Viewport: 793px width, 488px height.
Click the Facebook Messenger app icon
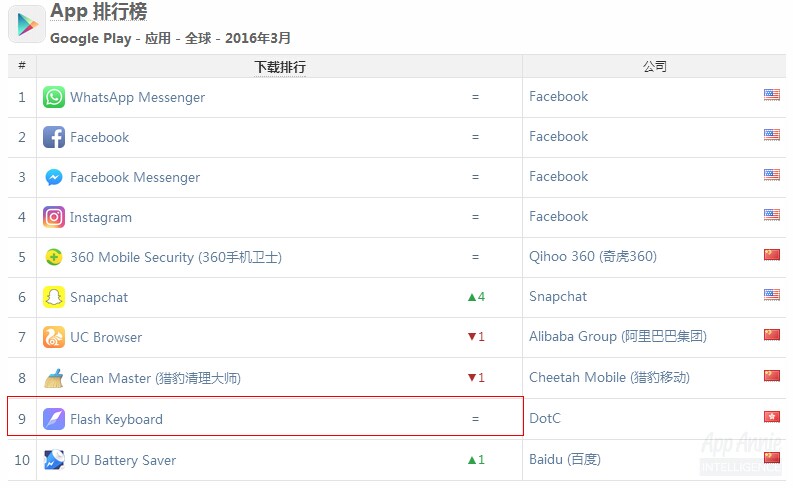click(54, 177)
